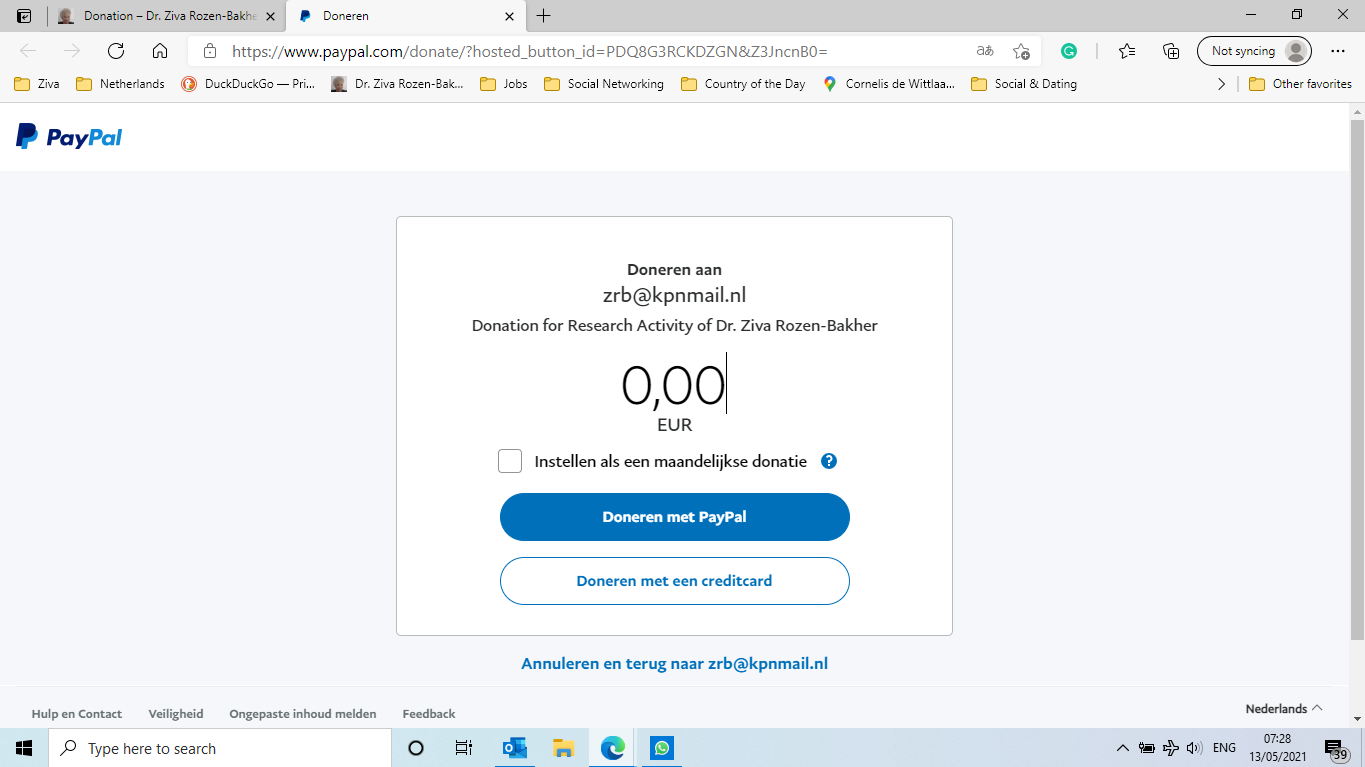The height and width of the screenshot is (767, 1365).
Task: Close the Doneren tab
Action: point(510,16)
